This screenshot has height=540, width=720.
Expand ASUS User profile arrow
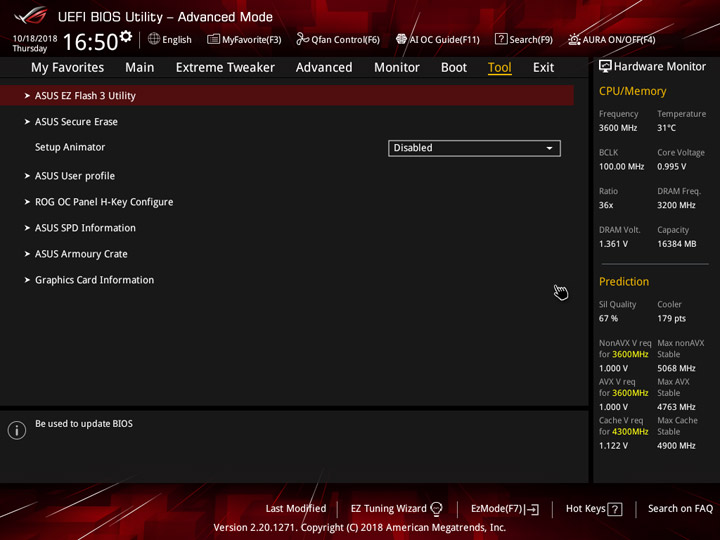point(27,176)
